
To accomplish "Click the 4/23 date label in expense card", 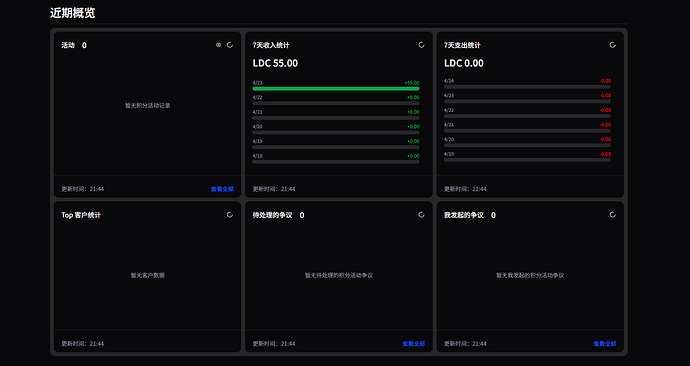I will tap(449, 95).
